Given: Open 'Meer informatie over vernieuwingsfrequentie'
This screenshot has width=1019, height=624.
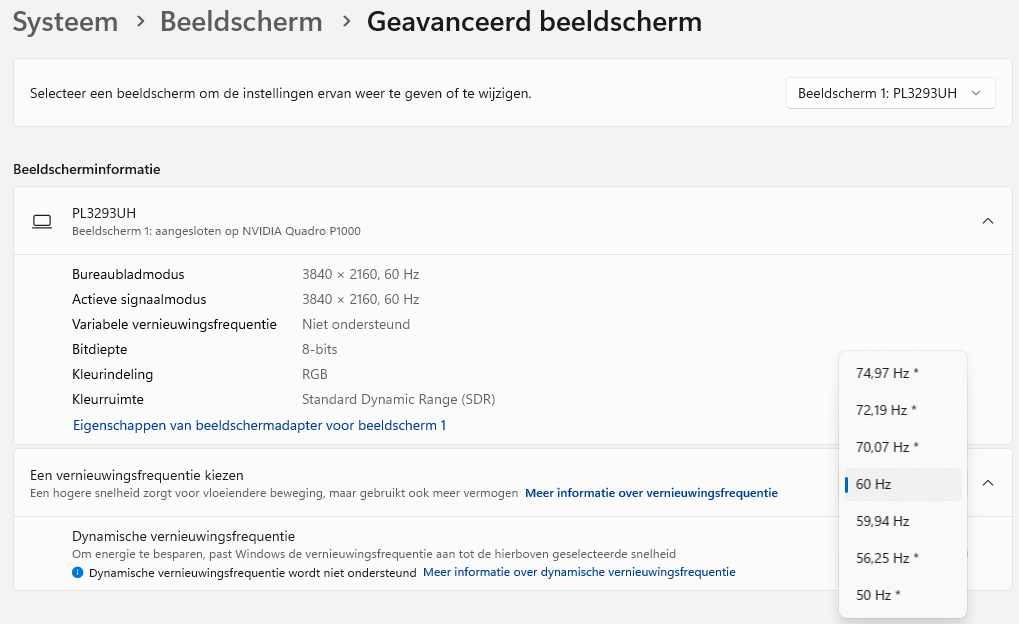Looking at the screenshot, I should coord(651,492).
